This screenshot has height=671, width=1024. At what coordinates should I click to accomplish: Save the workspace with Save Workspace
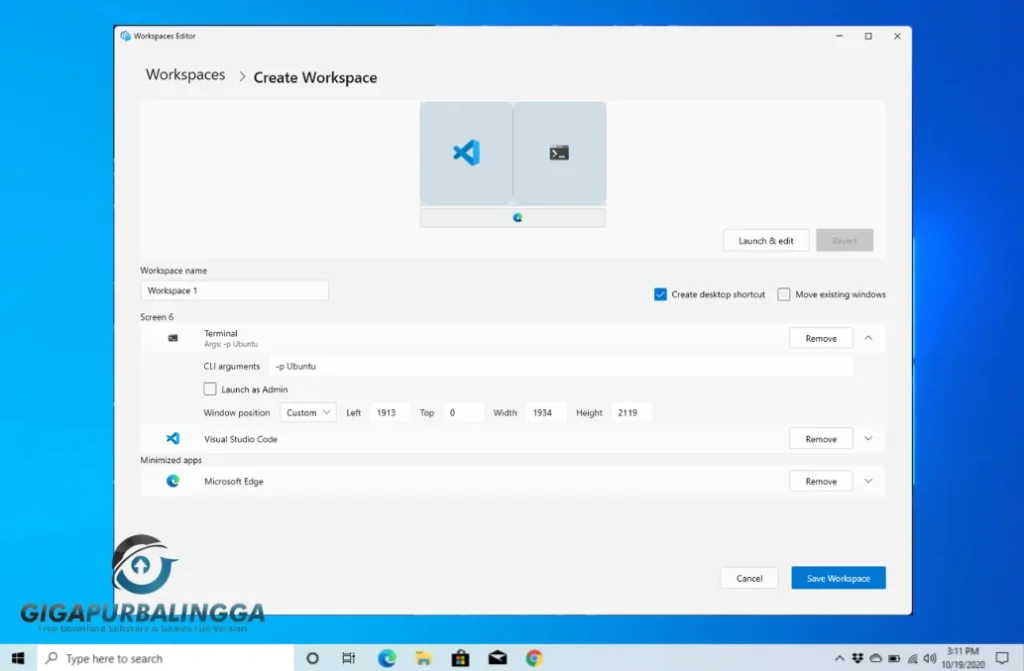[838, 577]
